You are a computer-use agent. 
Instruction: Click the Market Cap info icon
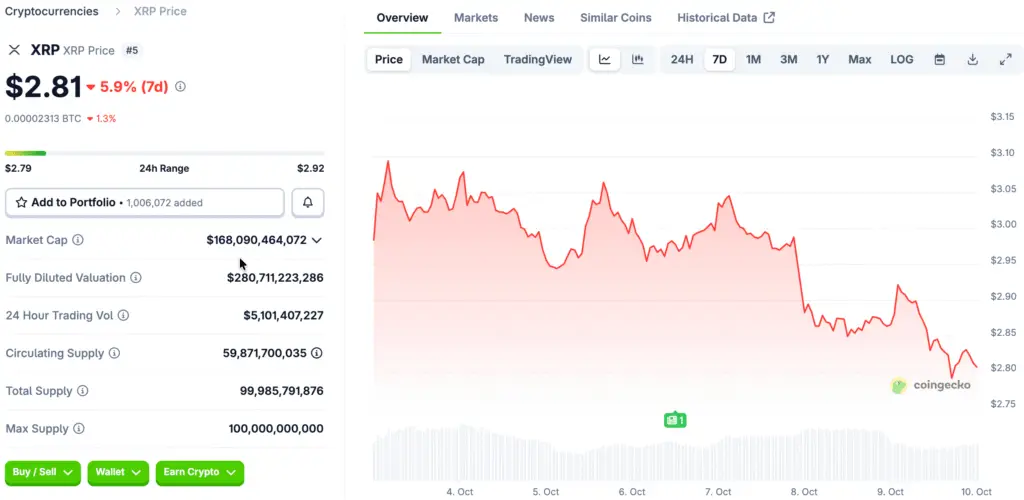(78, 240)
